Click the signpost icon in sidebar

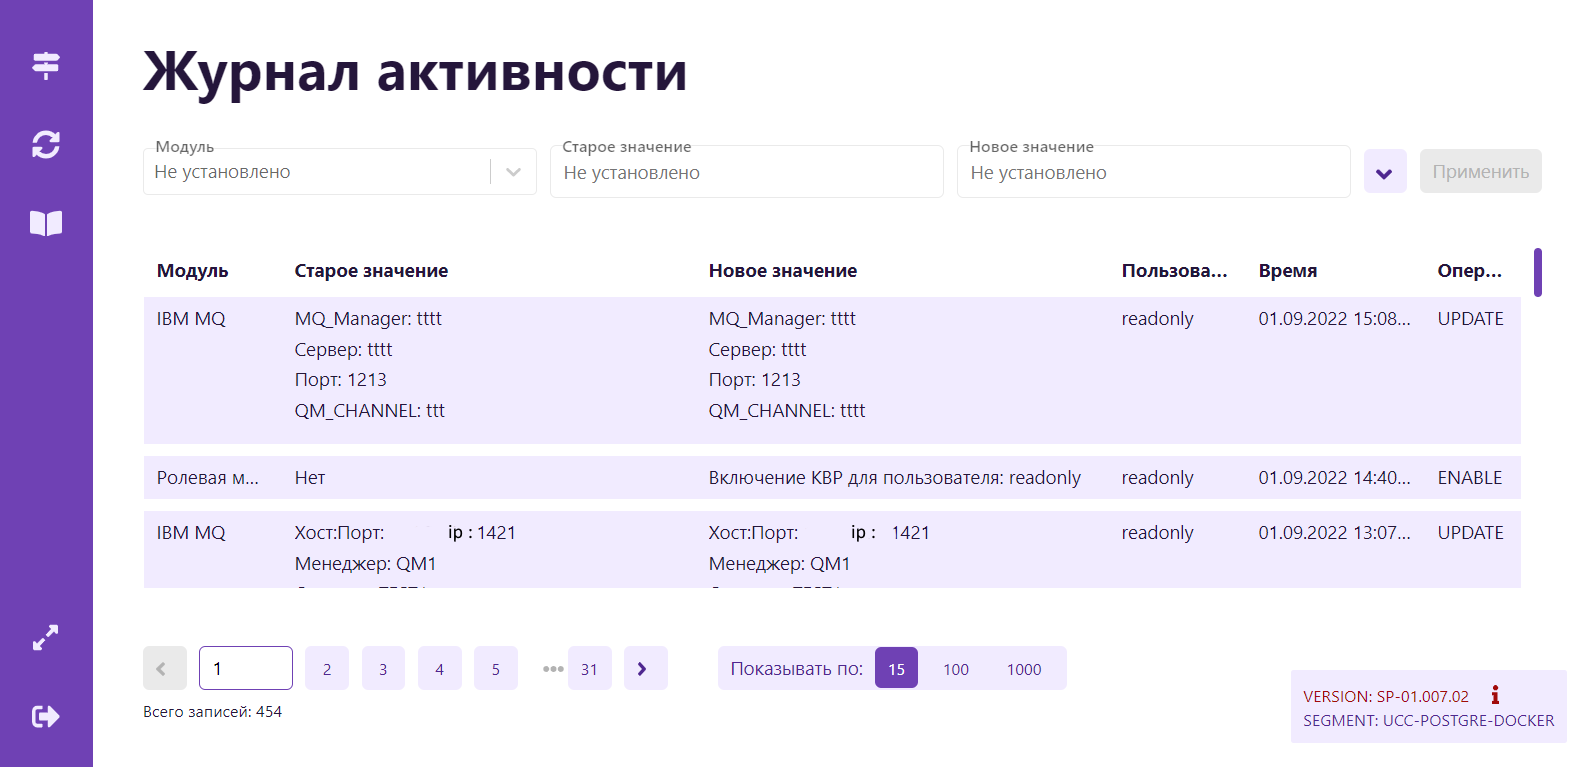(x=46, y=65)
